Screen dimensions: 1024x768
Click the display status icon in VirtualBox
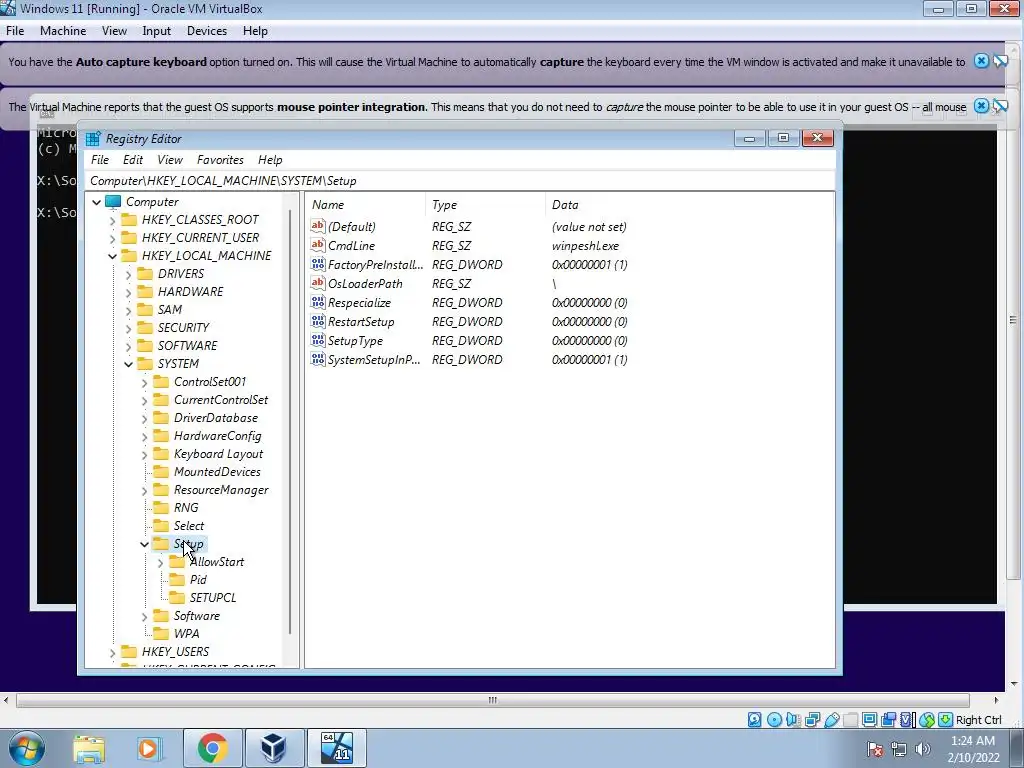869,720
